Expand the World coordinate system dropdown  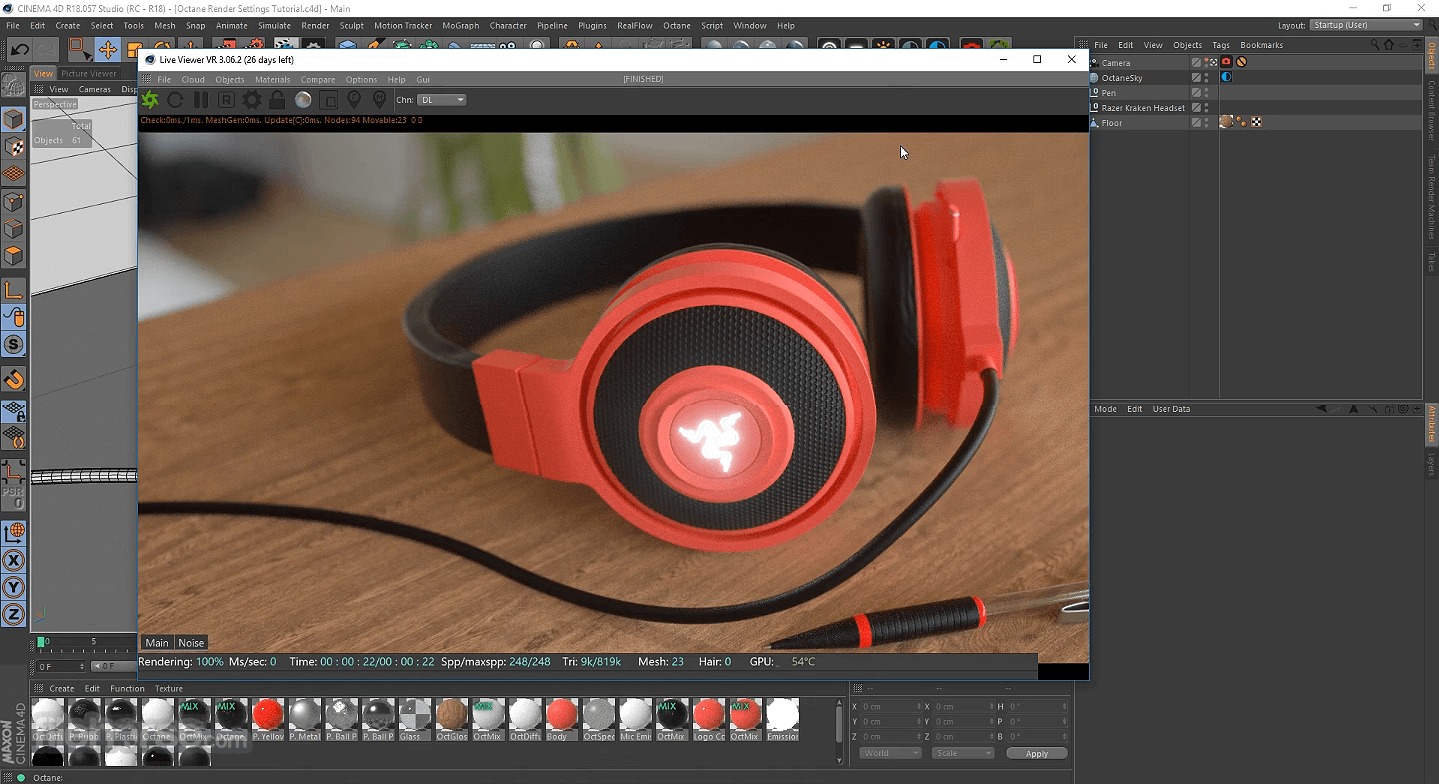point(890,753)
